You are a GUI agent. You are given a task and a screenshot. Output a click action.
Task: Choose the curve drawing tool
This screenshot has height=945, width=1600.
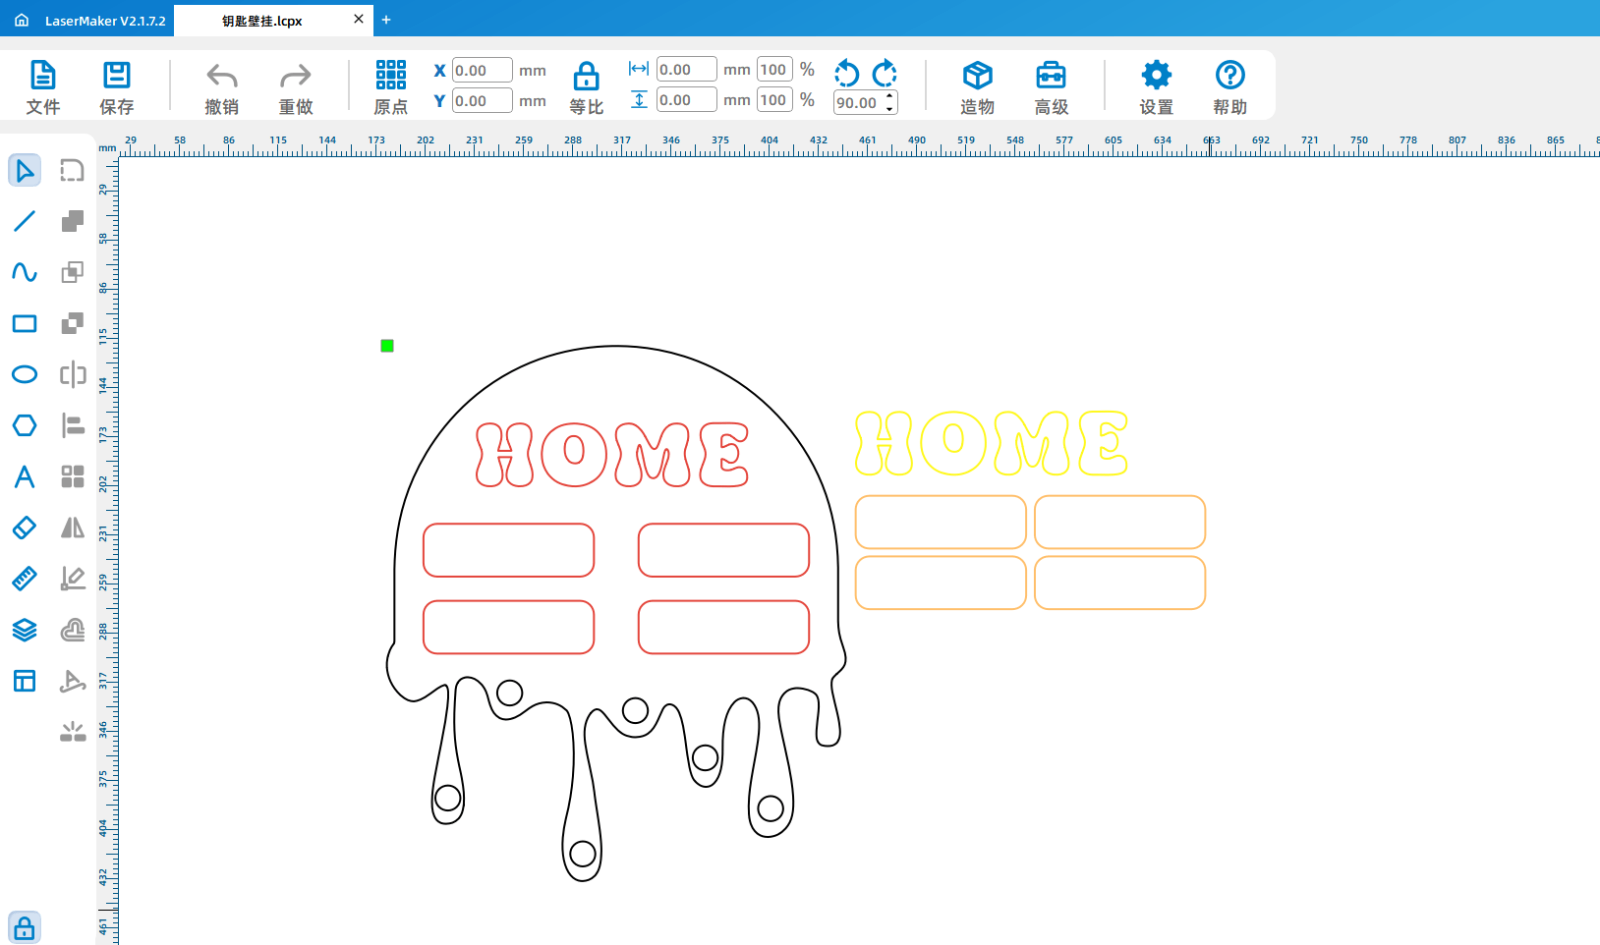tap(25, 272)
